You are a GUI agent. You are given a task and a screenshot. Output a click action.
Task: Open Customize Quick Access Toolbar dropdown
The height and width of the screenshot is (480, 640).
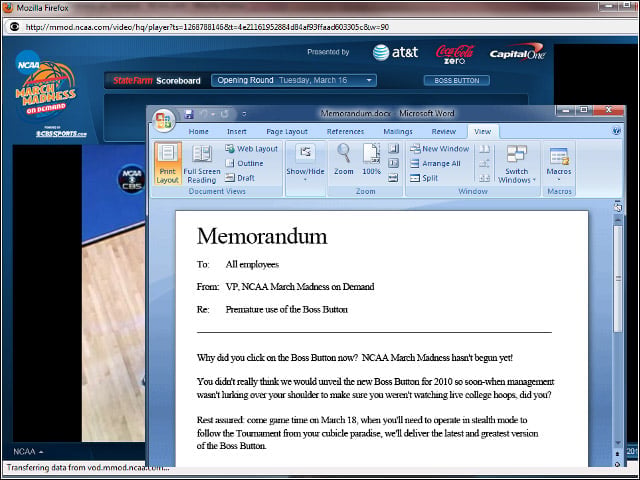point(244,114)
